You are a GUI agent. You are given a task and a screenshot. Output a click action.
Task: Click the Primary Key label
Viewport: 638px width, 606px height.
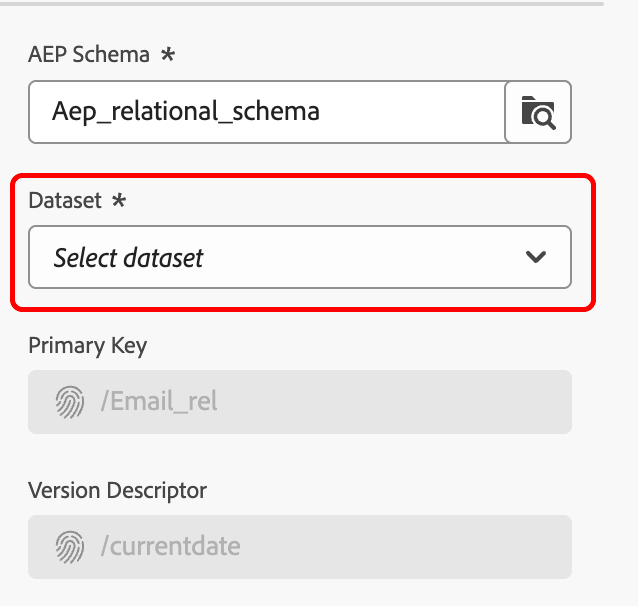pyautogui.click(x=87, y=347)
